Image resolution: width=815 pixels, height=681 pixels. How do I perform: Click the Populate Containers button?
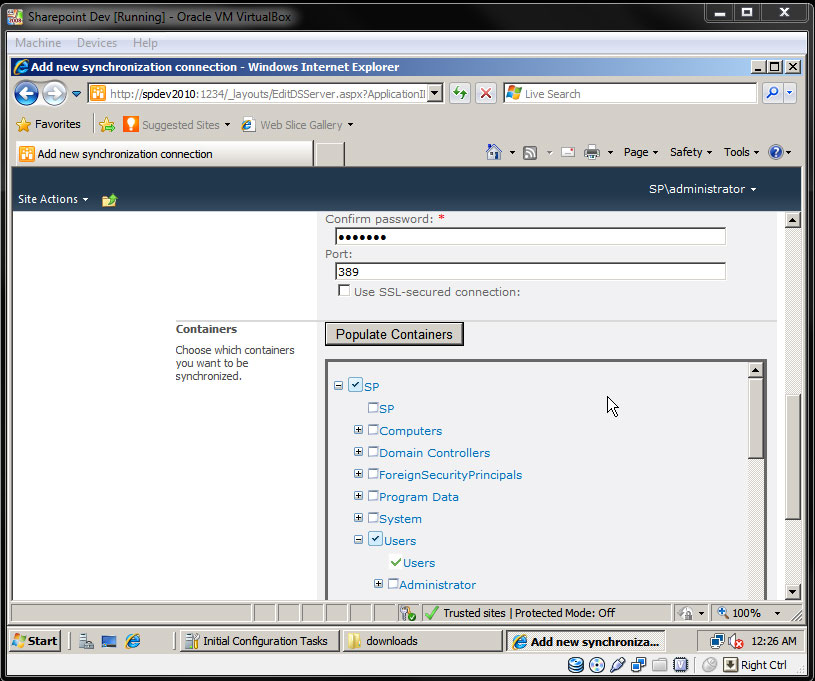394,334
